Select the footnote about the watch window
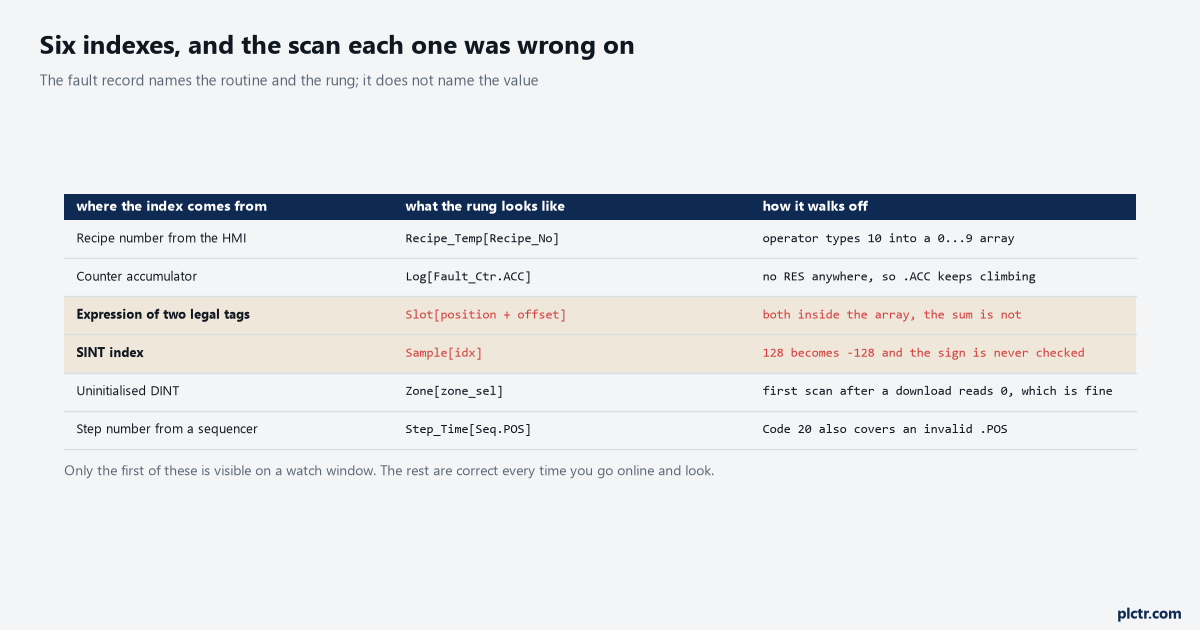This screenshot has height=630, width=1200. (x=389, y=470)
